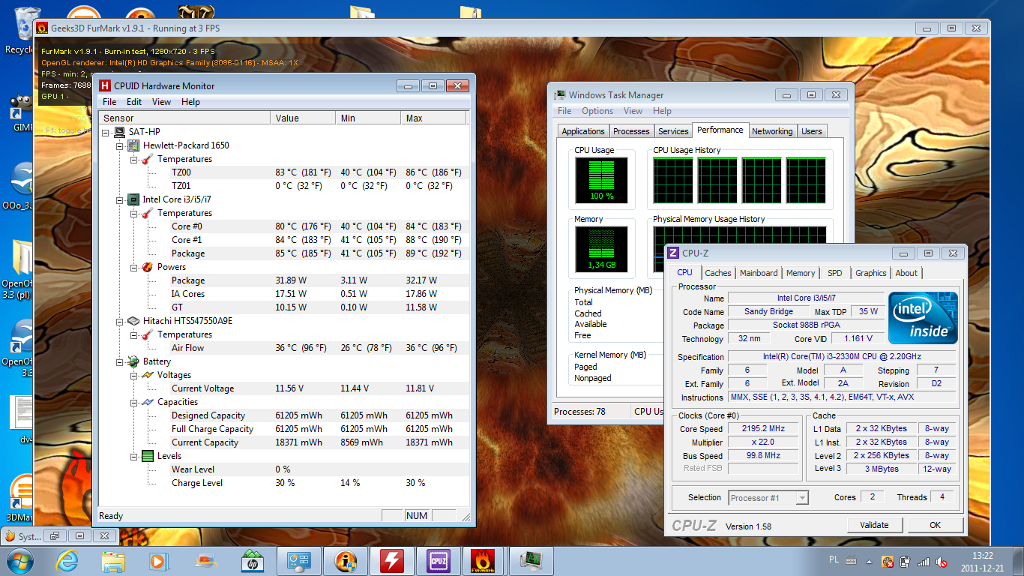Image resolution: width=1024 pixels, height=576 pixels.
Task: Collapse the Powers section
Action: tap(133, 268)
